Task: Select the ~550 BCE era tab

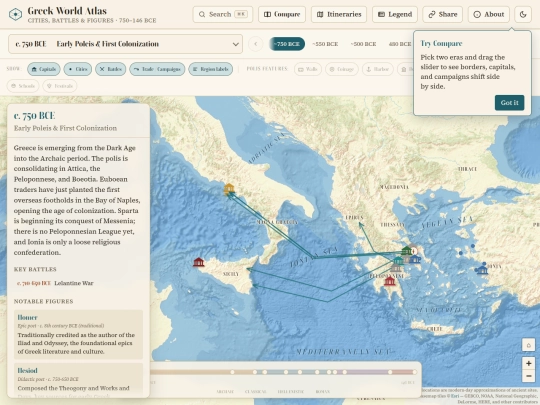Action: (325, 44)
